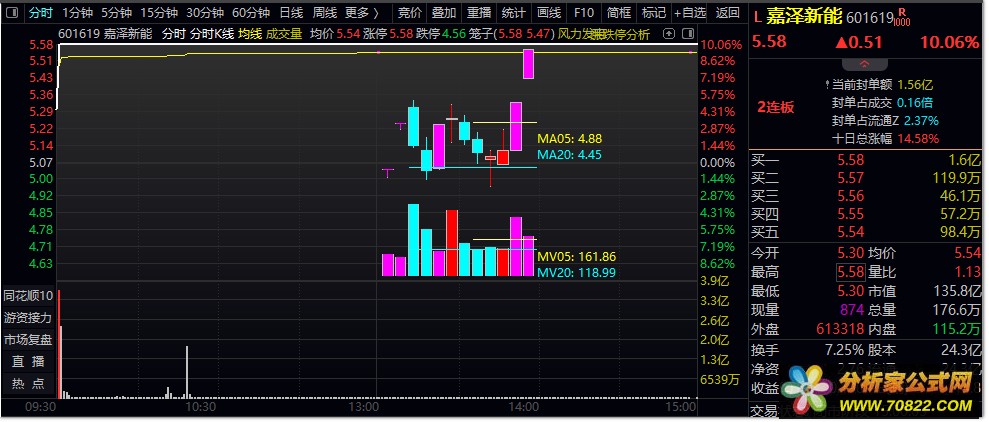This screenshot has height=422, width=989.
Task: Click the 十日总涨幅 value 14.58%
Action: point(919,138)
